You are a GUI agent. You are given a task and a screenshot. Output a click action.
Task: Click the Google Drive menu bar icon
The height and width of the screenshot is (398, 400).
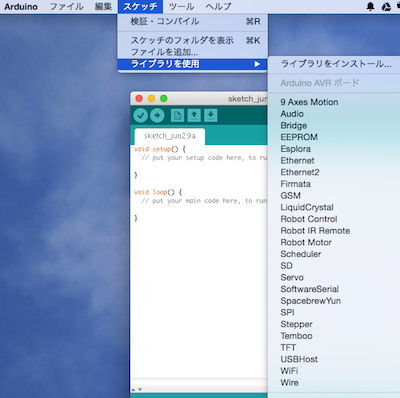click(386, 6)
